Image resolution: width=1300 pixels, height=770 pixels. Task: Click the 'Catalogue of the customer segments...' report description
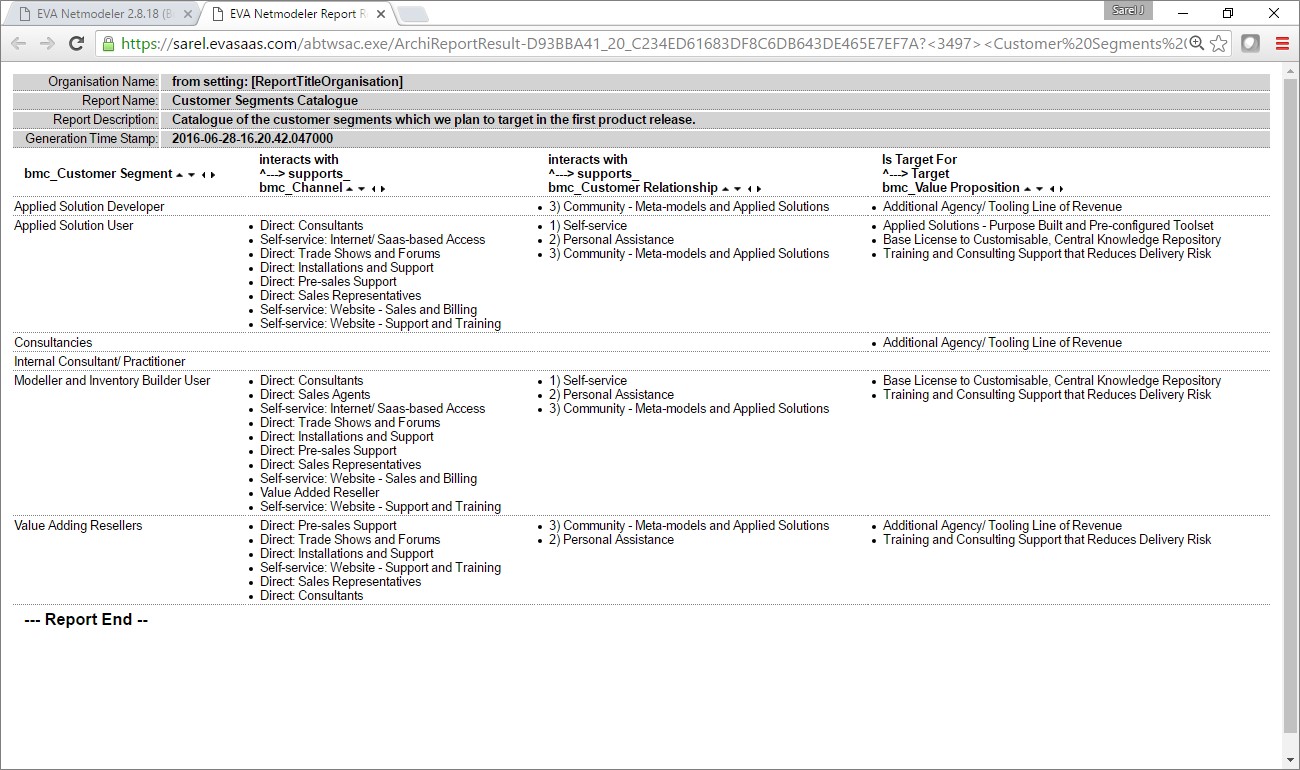433,120
